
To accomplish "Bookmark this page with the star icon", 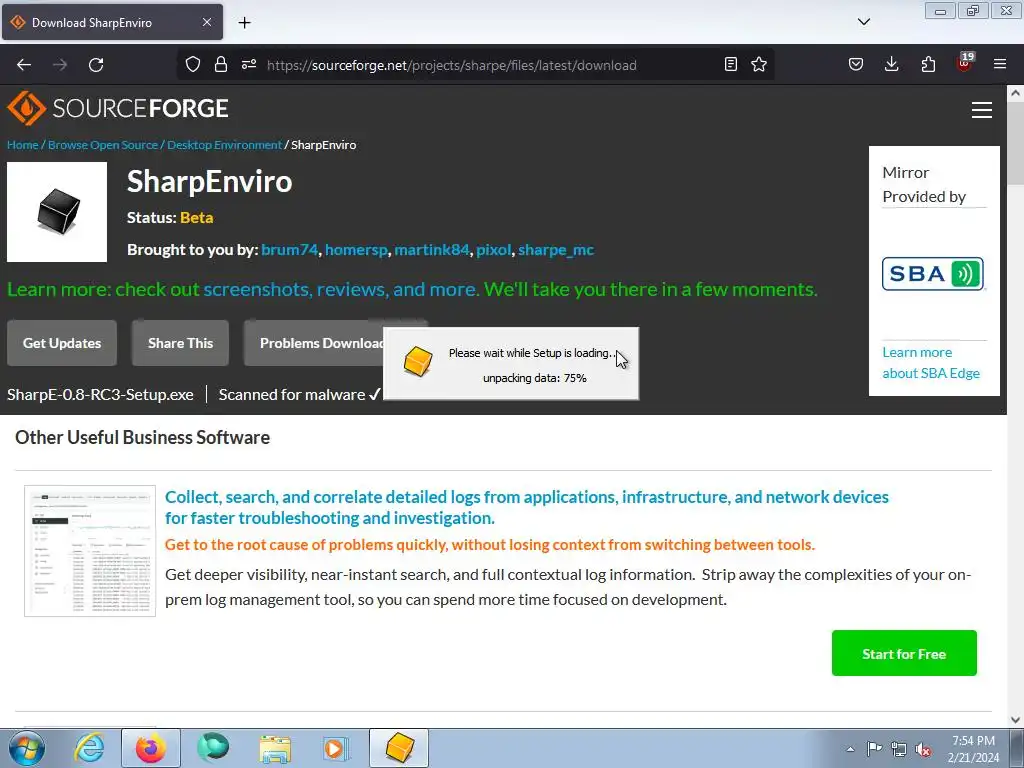I will [759, 65].
